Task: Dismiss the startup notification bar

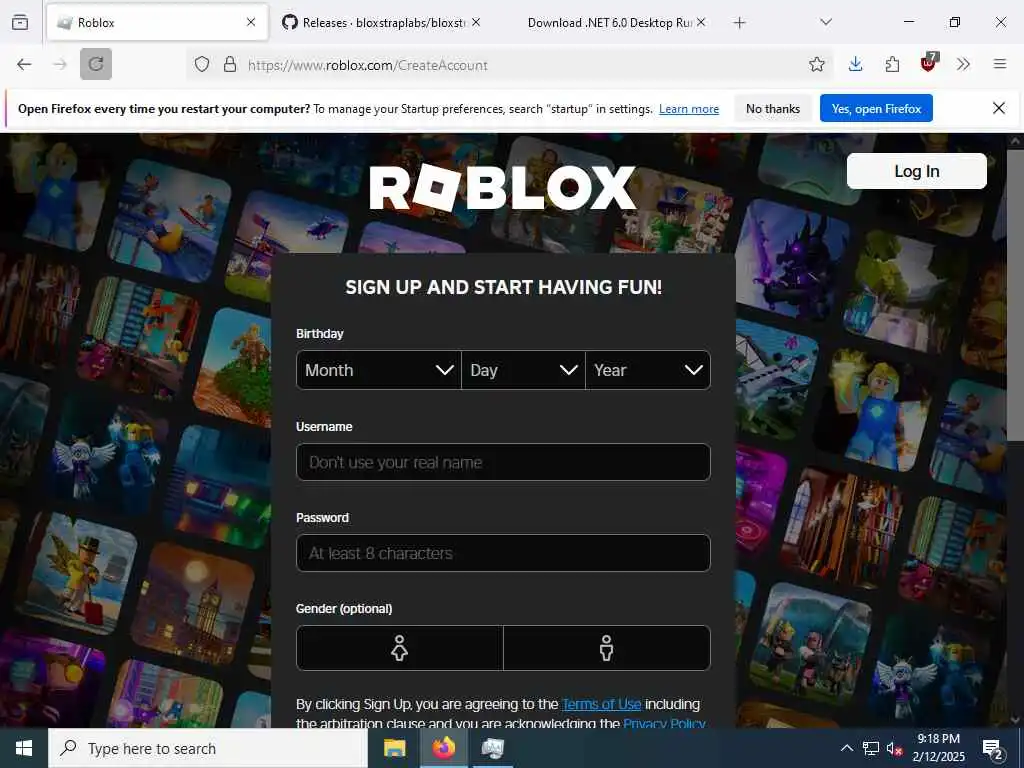Action: click(x=999, y=108)
